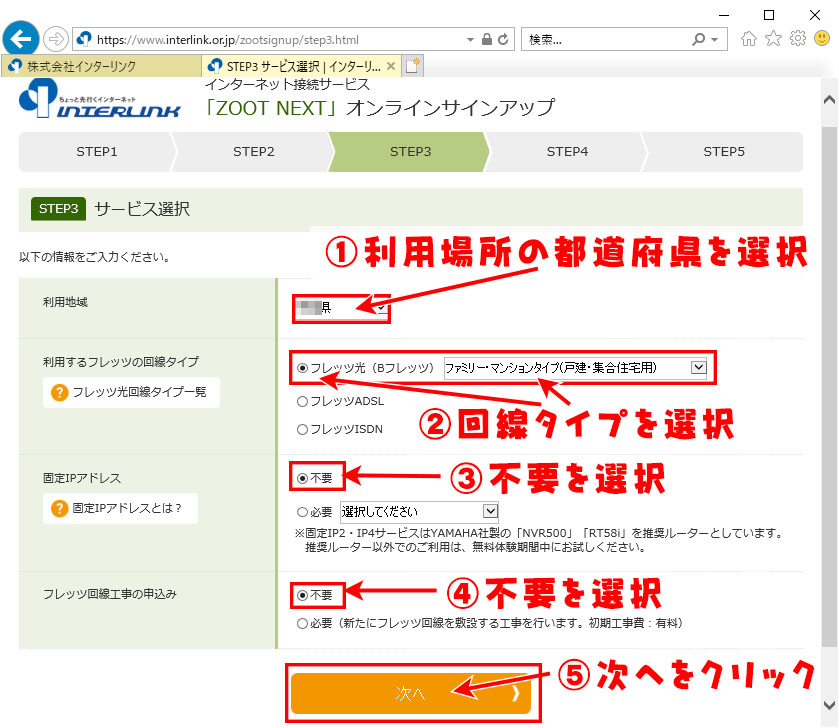This screenshot has width=839, height=728.
Task: Click the orange 次へ button
Action: pos(411,693)
